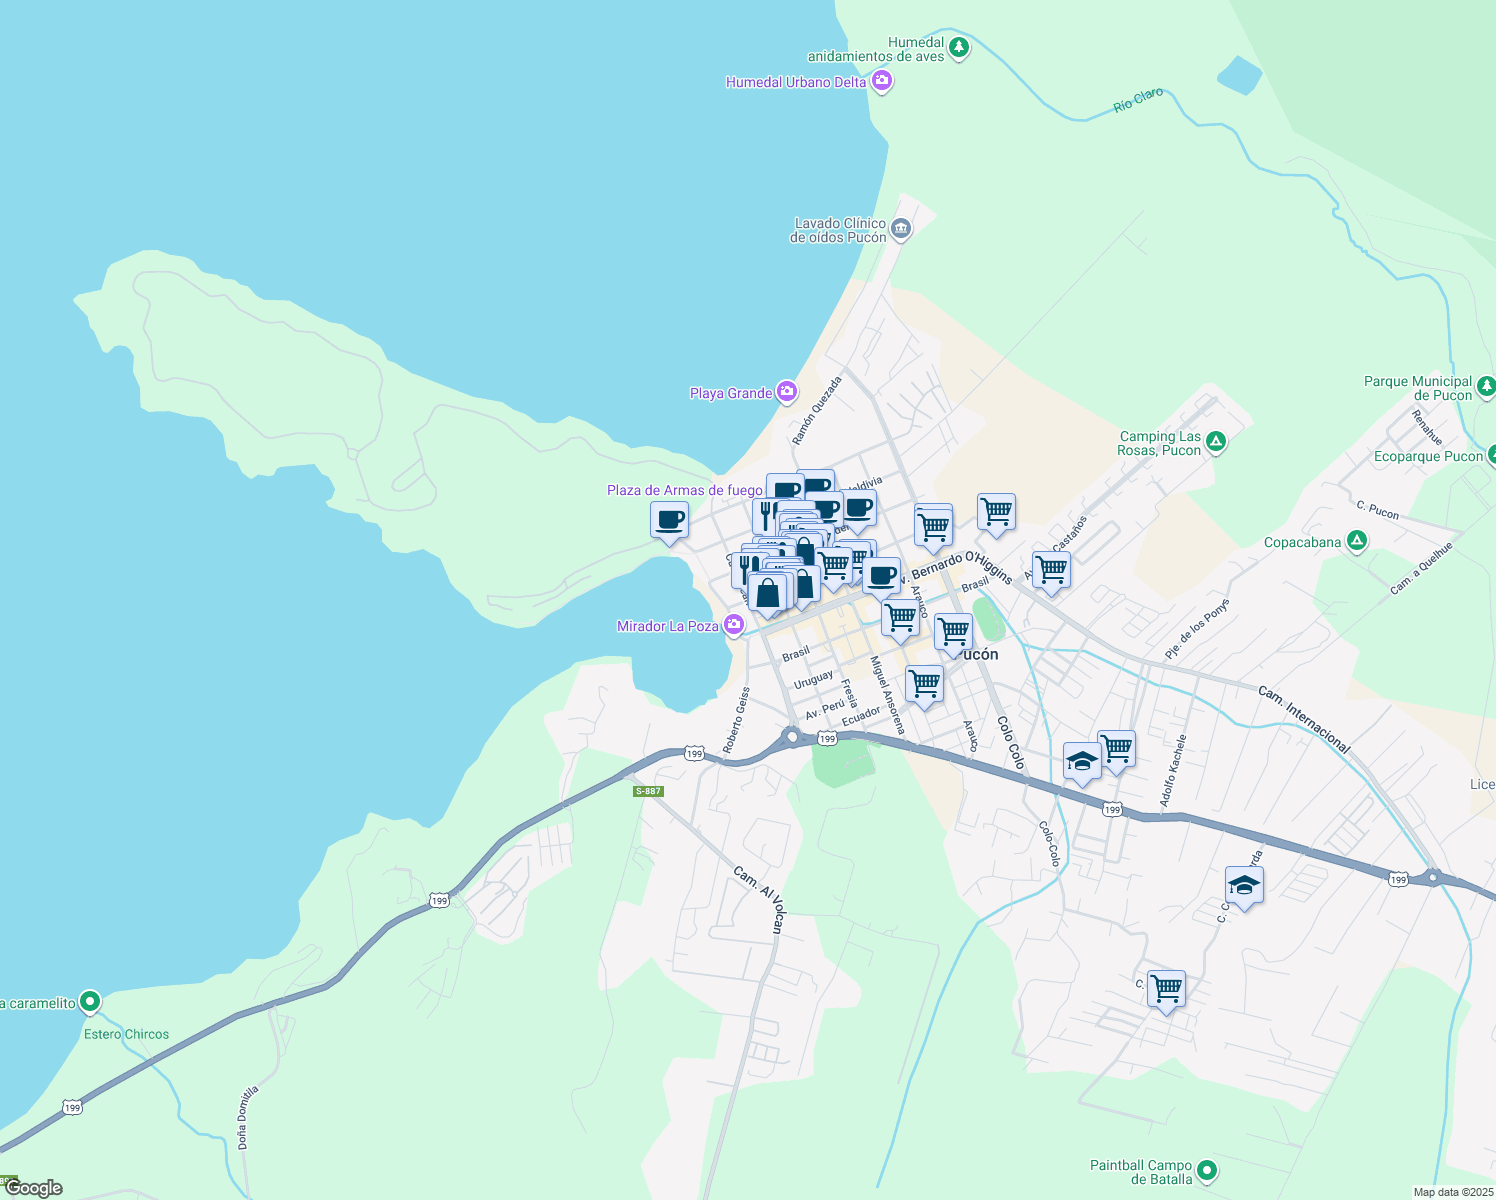Click the graduation cap icon near Ruta 199
The image size is (1496, 1200).
tap(1243, 885)
